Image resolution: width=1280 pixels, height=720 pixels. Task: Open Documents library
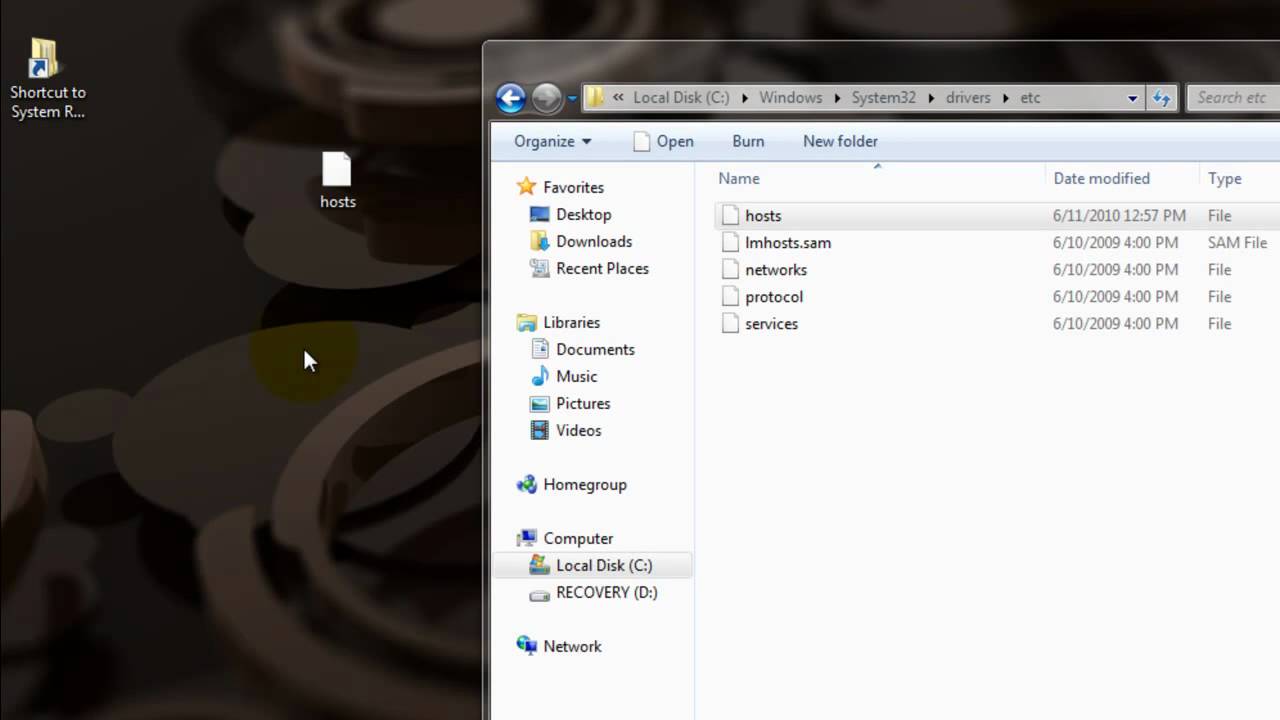(595, 349)
